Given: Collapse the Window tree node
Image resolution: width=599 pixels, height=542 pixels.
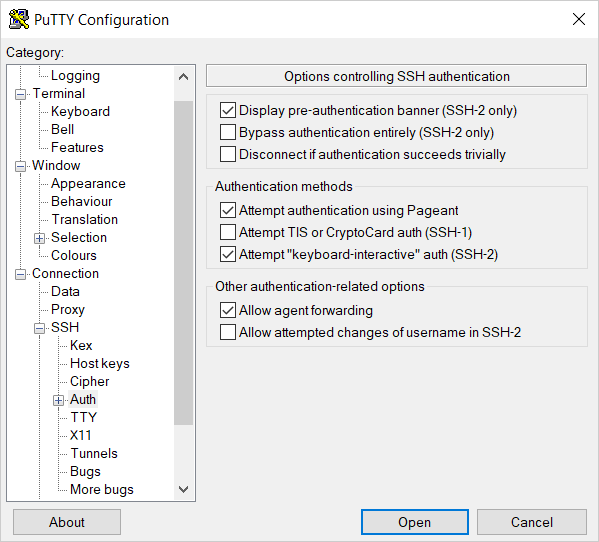Looking at the screenshot, I should pyautogui.click(x=20, y=166).
